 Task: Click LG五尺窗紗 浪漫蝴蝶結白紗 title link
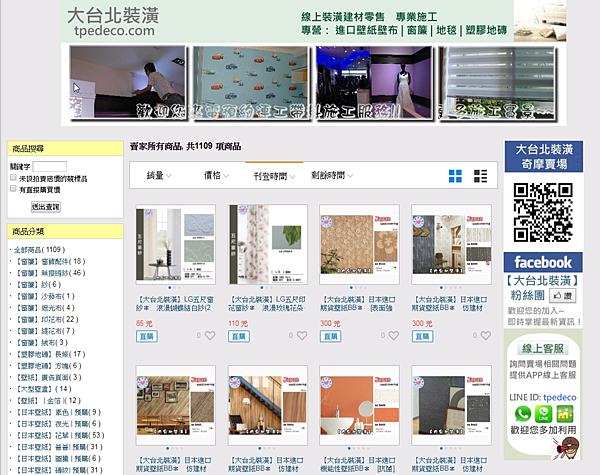[x=175, y=304]
